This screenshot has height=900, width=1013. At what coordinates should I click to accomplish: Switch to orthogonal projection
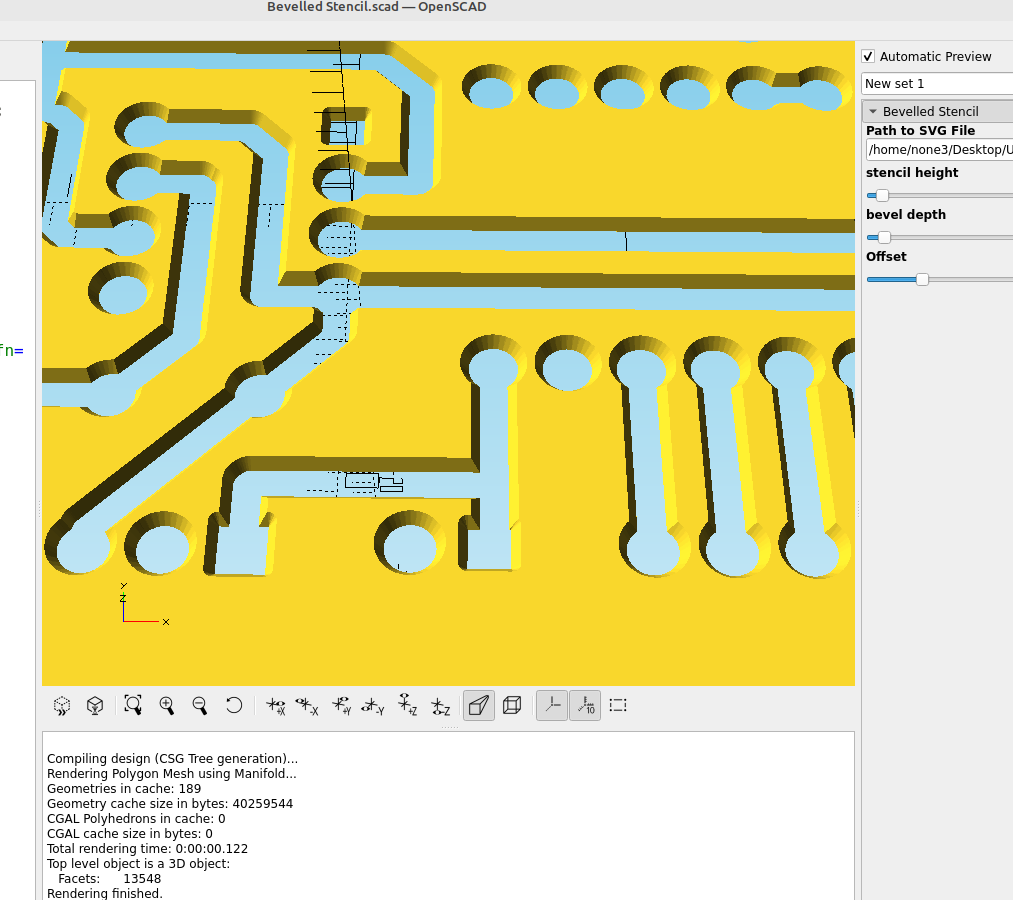pos(511,705)
